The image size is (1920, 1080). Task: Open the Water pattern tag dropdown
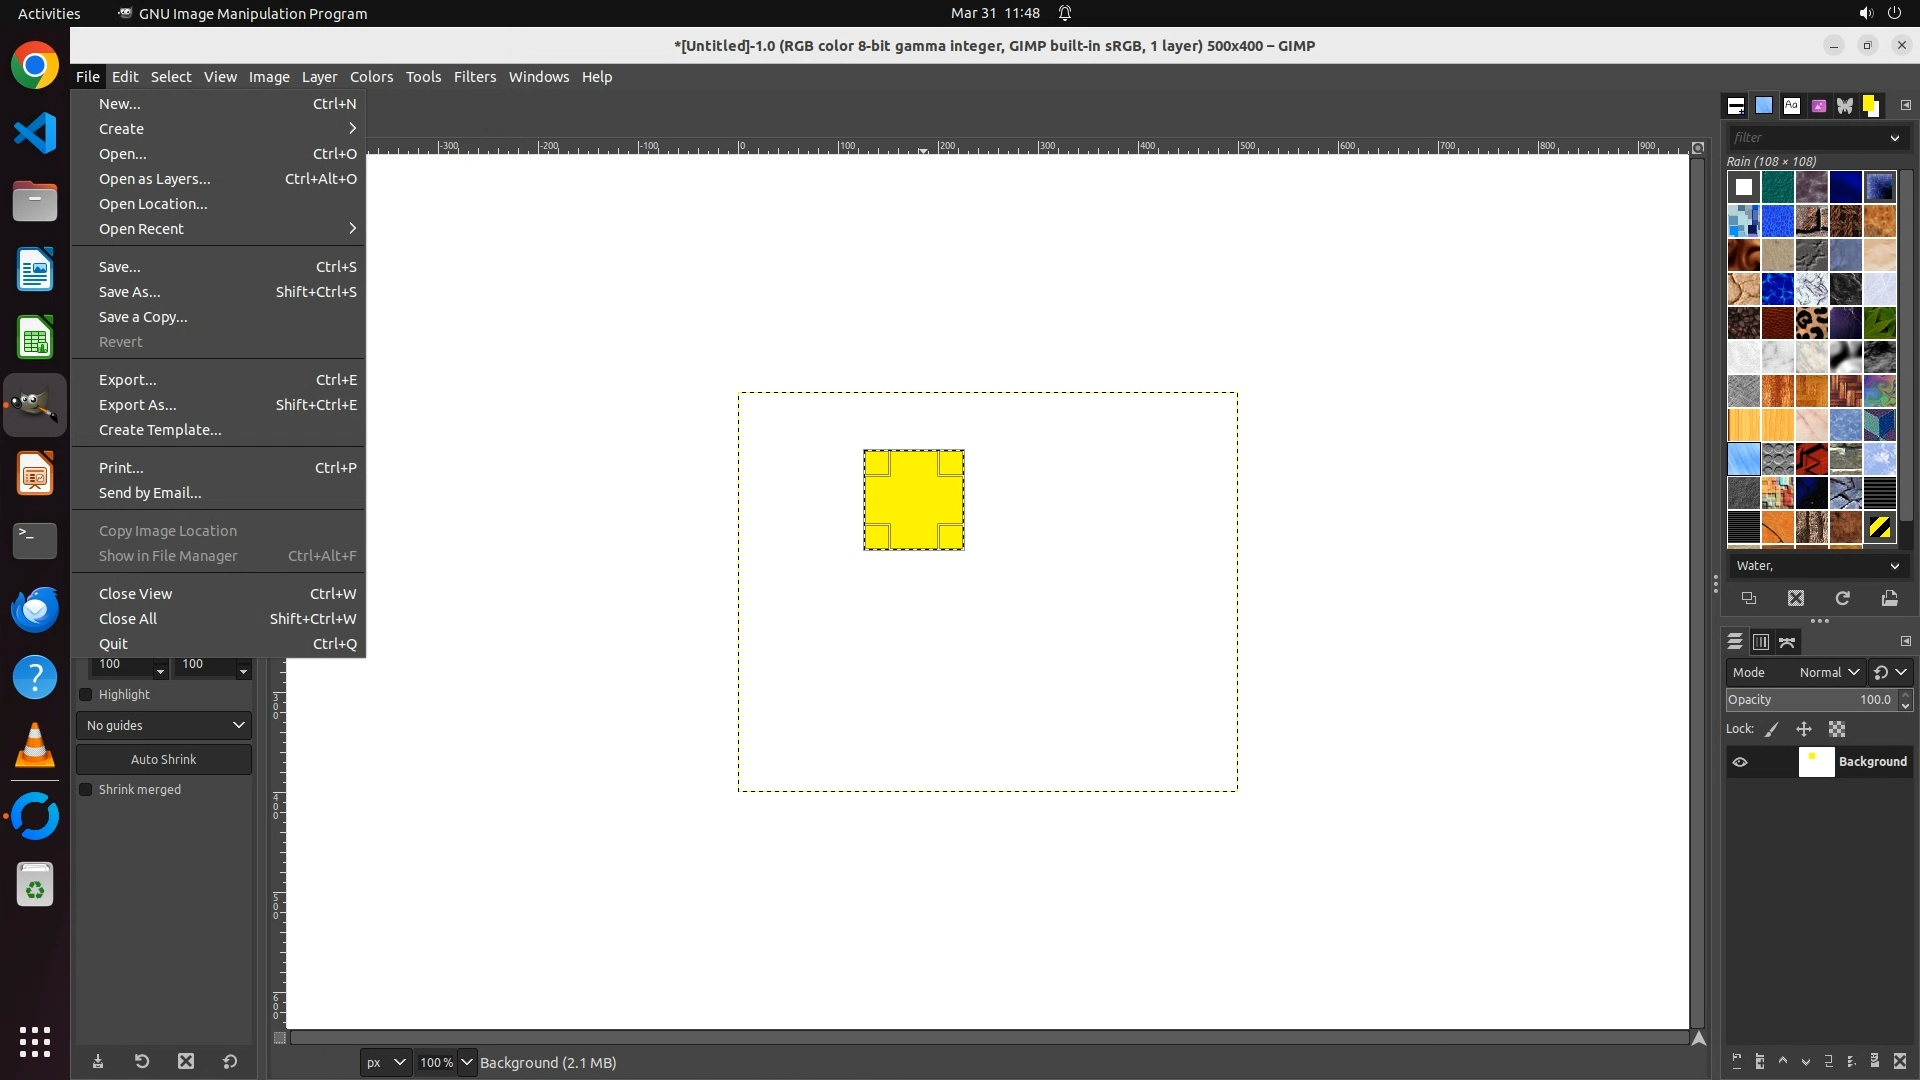coord(1894,566)
